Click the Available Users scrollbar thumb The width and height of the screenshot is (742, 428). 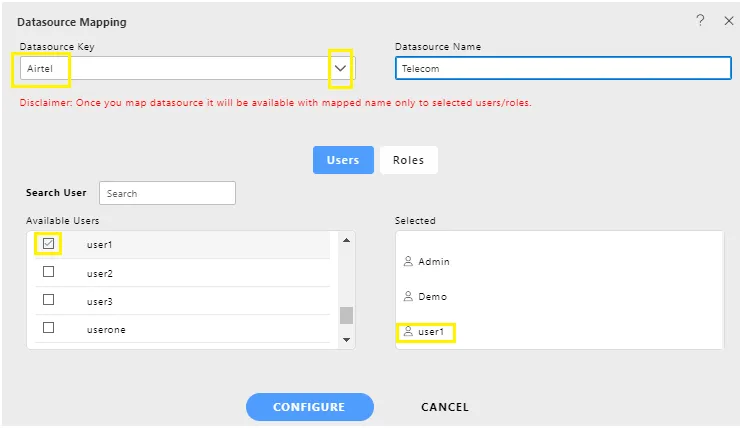[347, 315]
